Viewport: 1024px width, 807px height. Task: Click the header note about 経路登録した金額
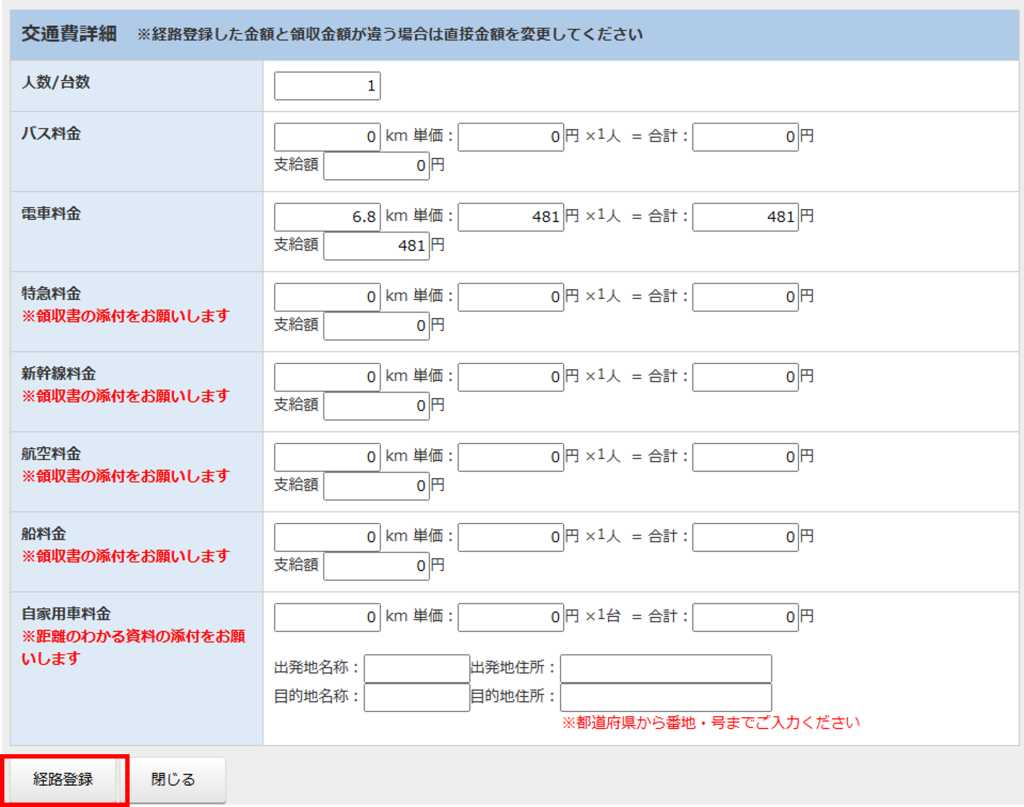[390, 35]
